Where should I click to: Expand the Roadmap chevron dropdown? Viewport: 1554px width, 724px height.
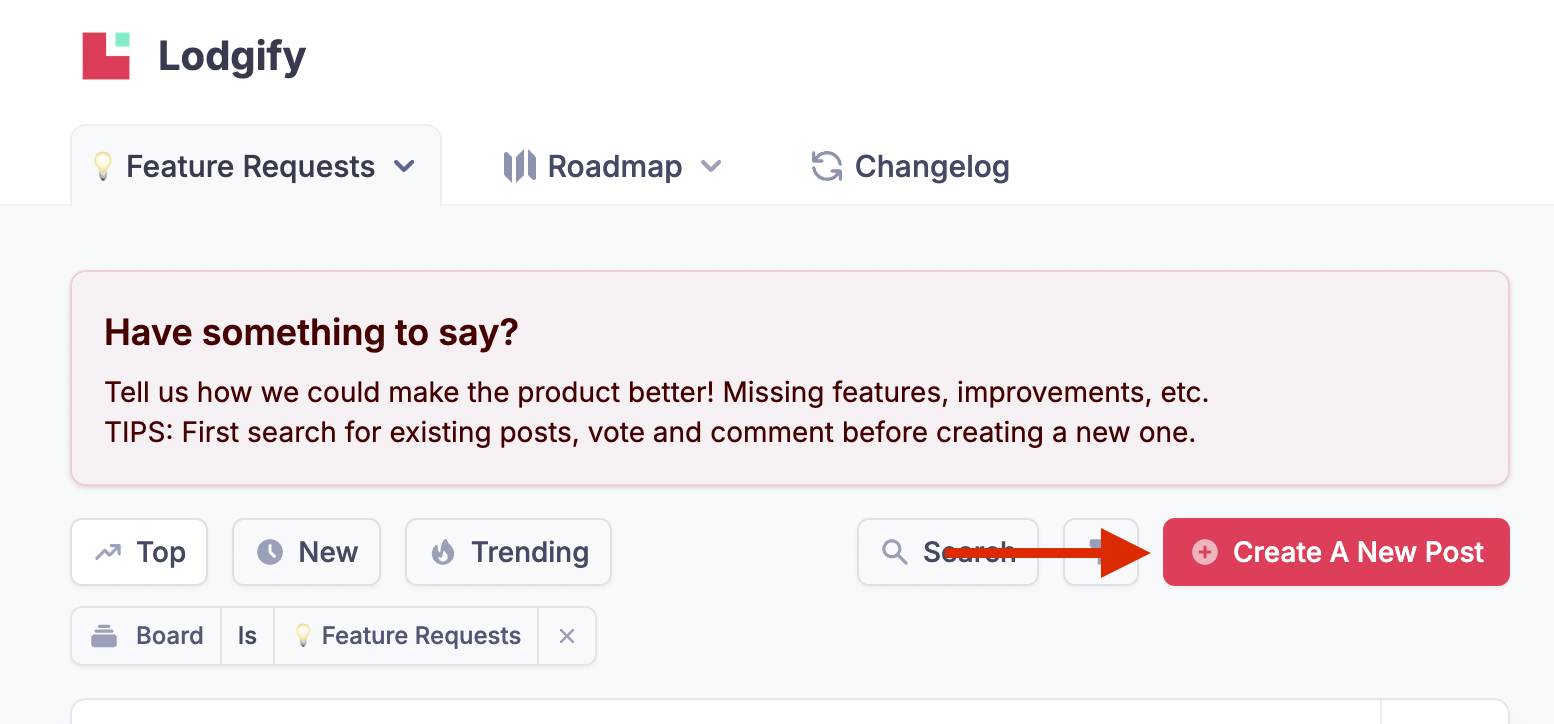(x=711, y=166)
